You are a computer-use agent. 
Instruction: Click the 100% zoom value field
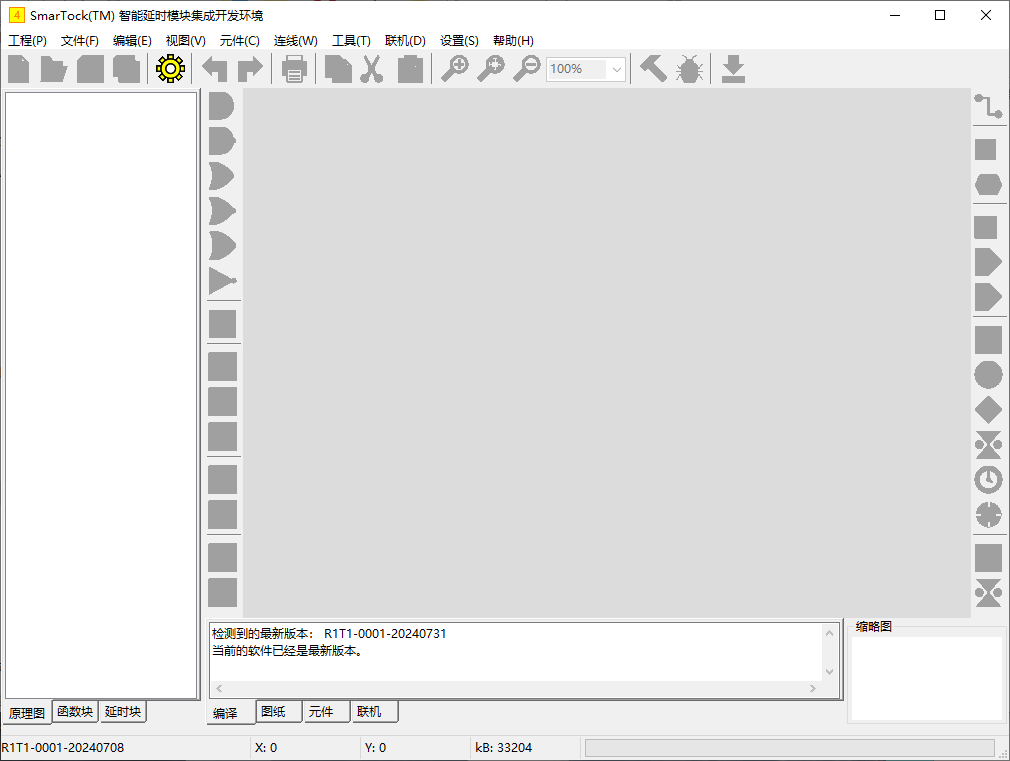(576, 69)
